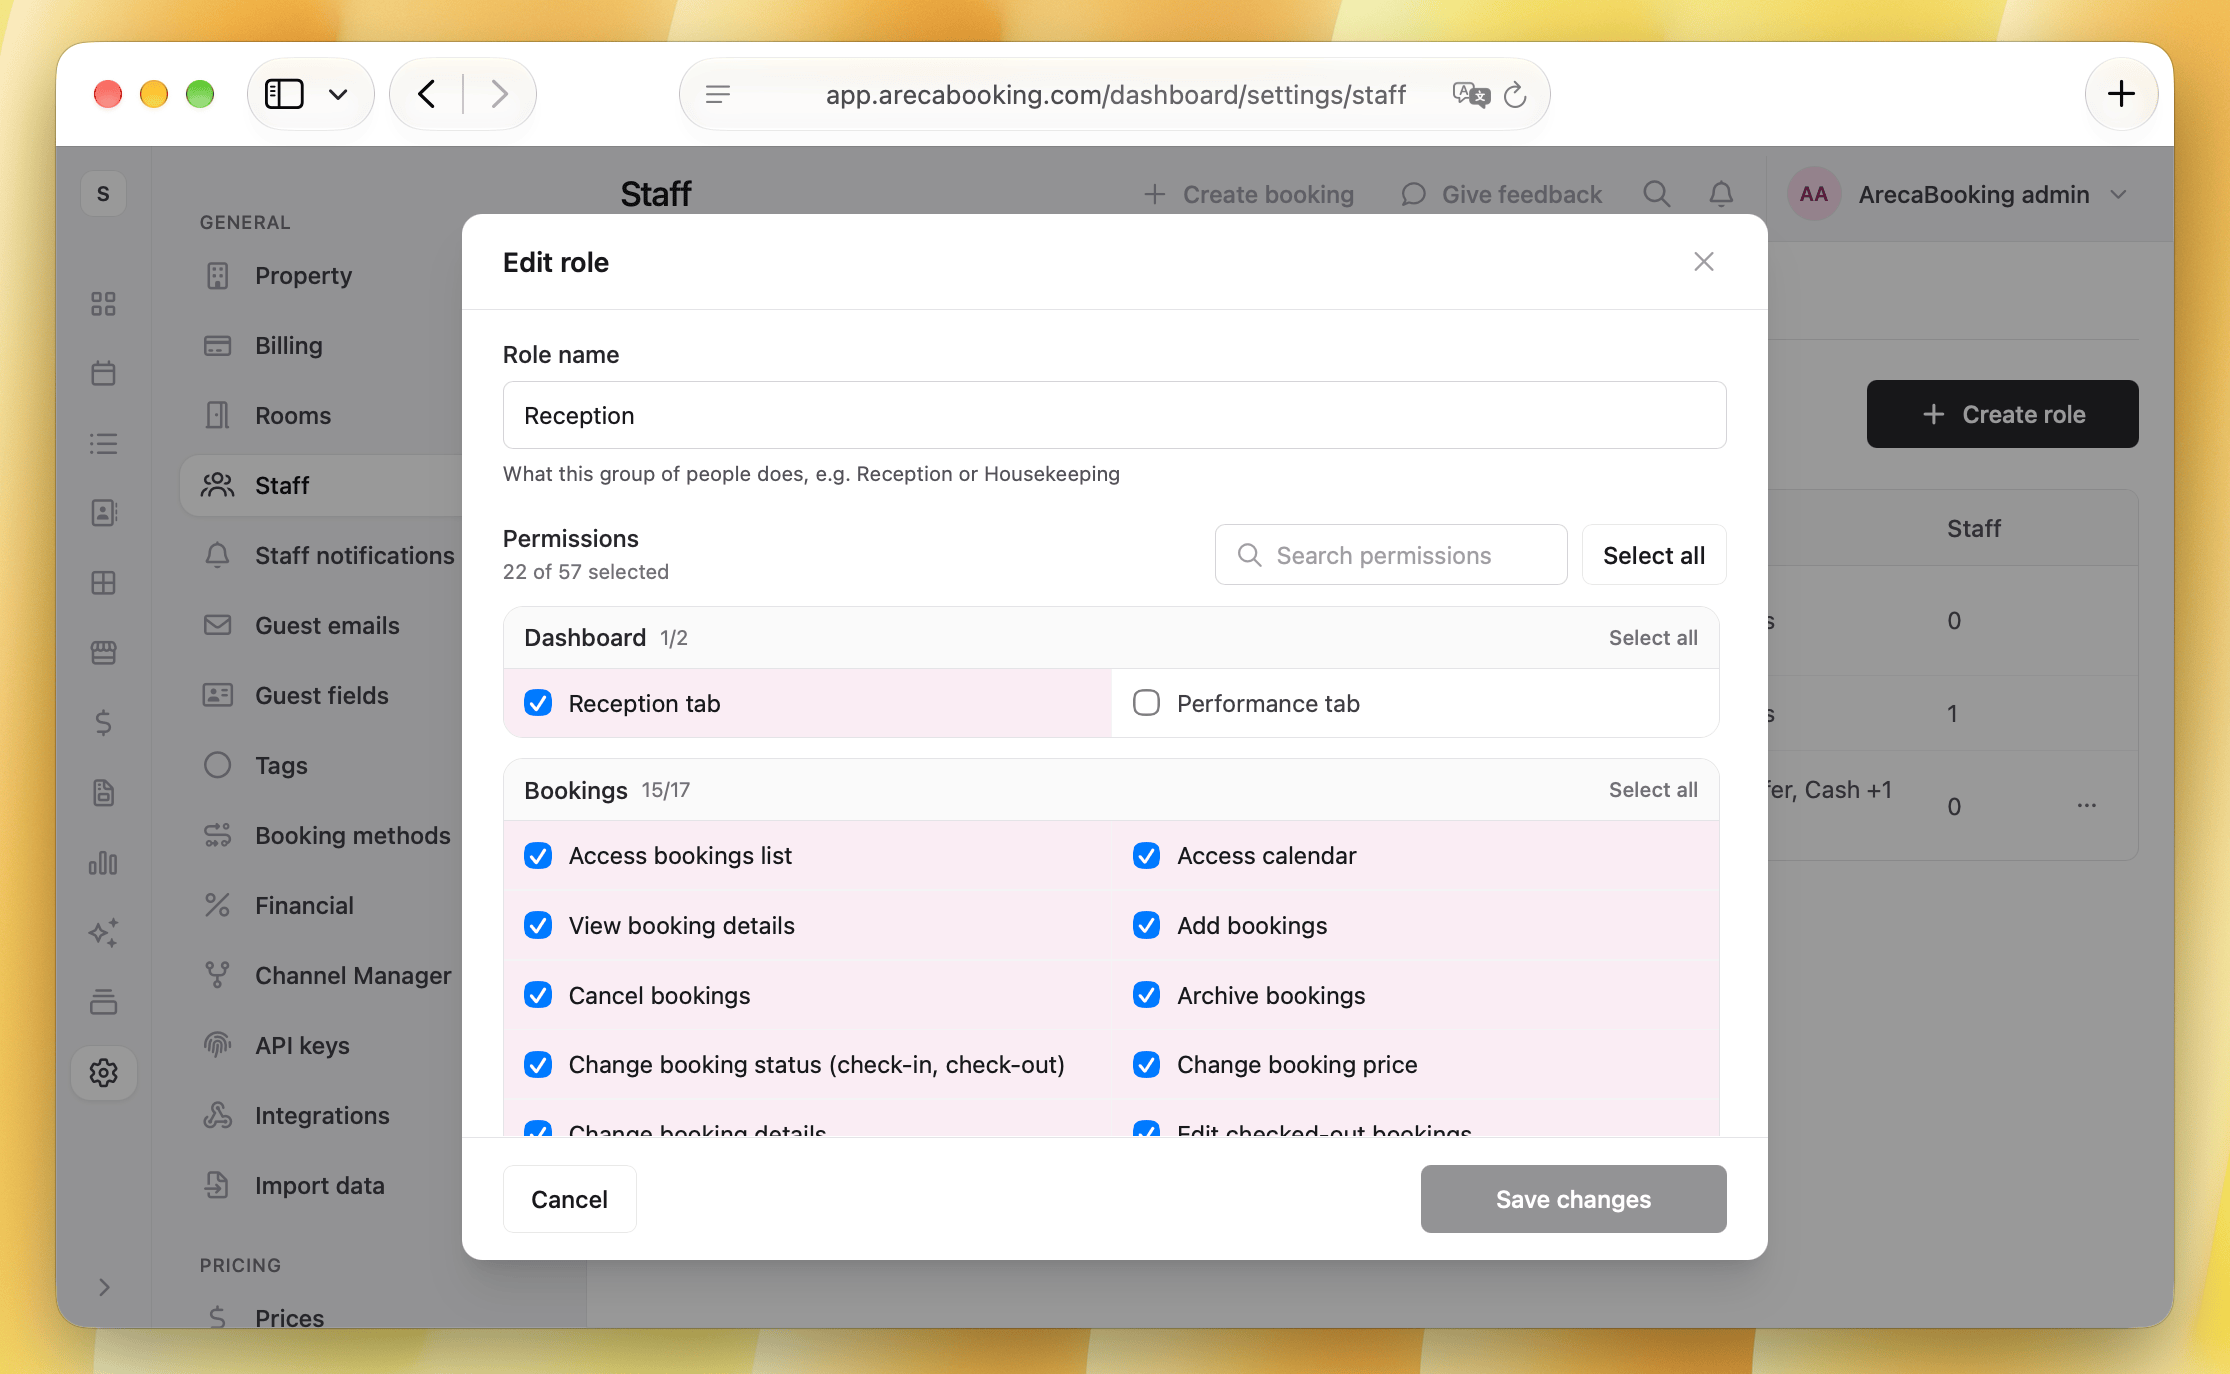The image size is (2230, 1374).
Task: Open Booking methods settings
Action: [x=353, y=835]
